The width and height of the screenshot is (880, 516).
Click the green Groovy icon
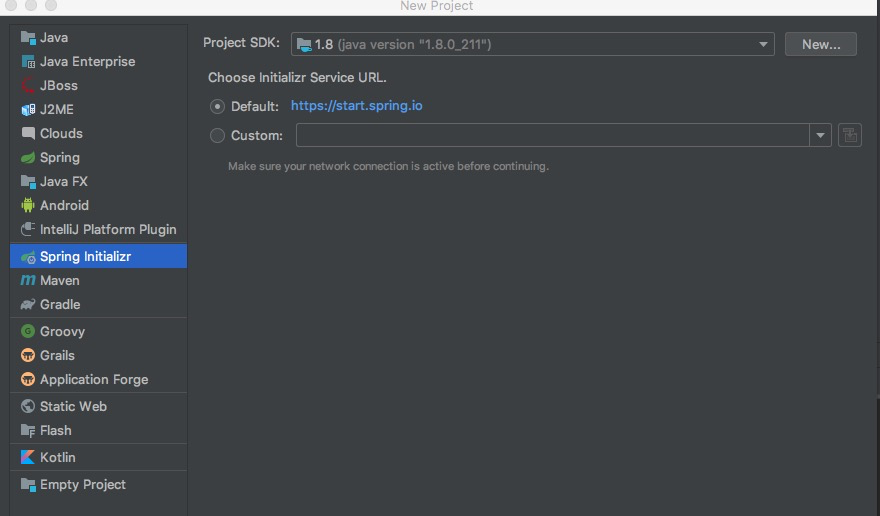tap(28, 331)
